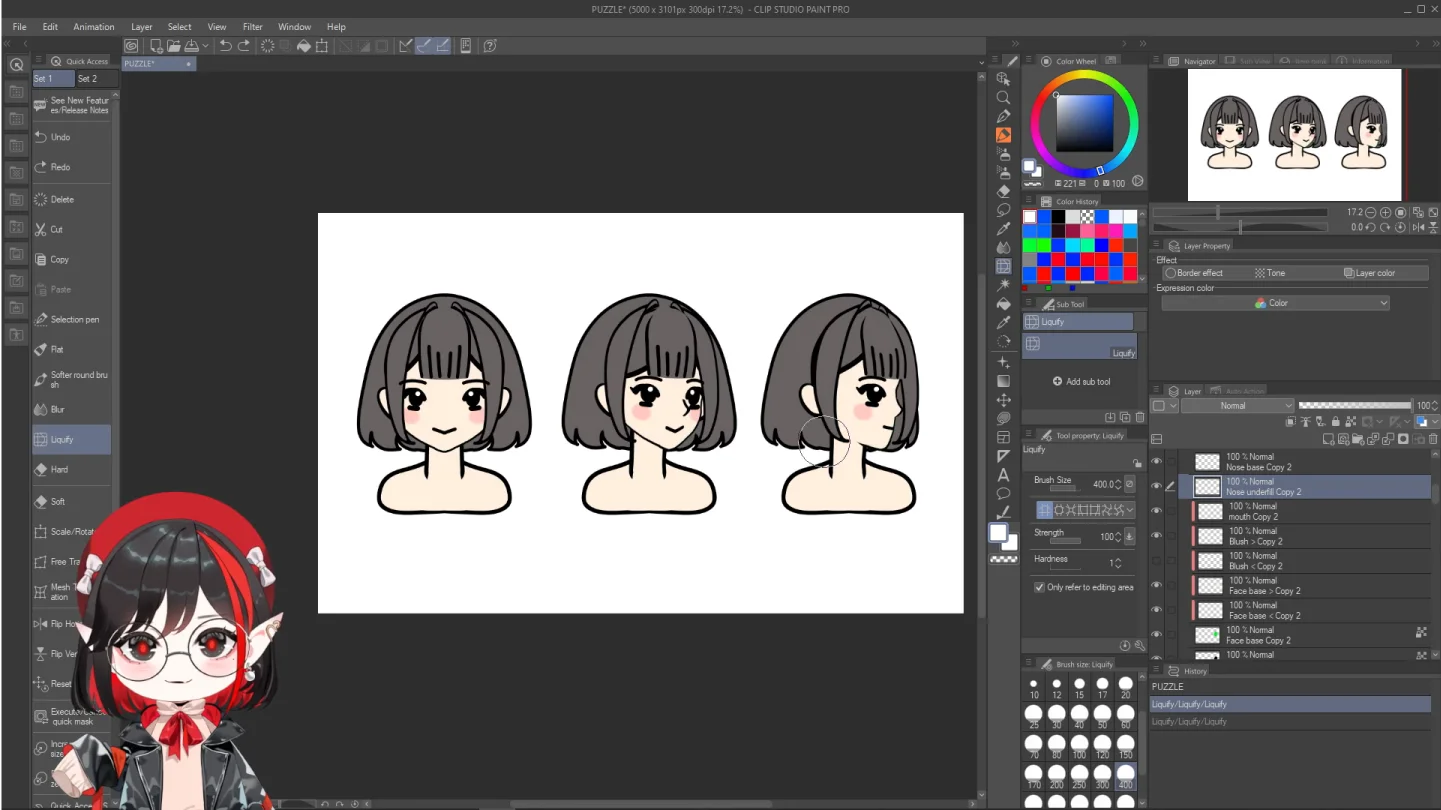Open the Window menu
1441x810 pixels.
tap(294, 27)
